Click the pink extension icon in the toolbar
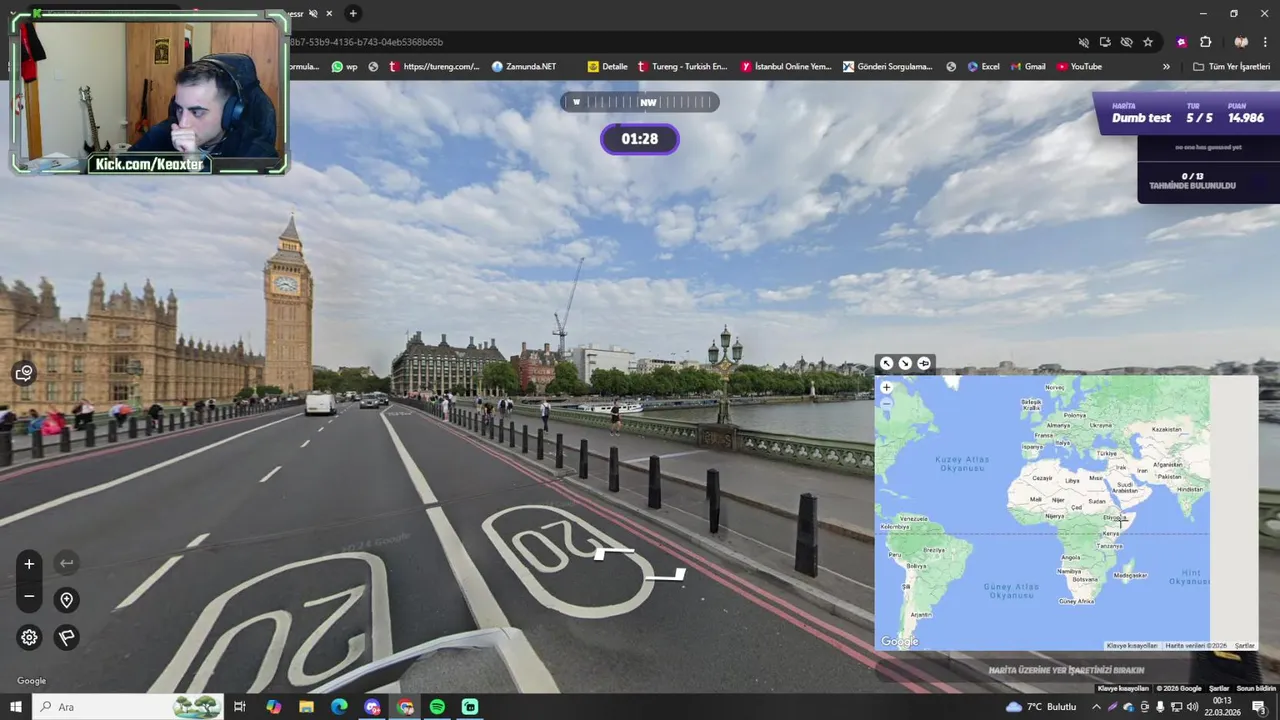This screenshot has width=1280, height=720. coord(1182,42)
